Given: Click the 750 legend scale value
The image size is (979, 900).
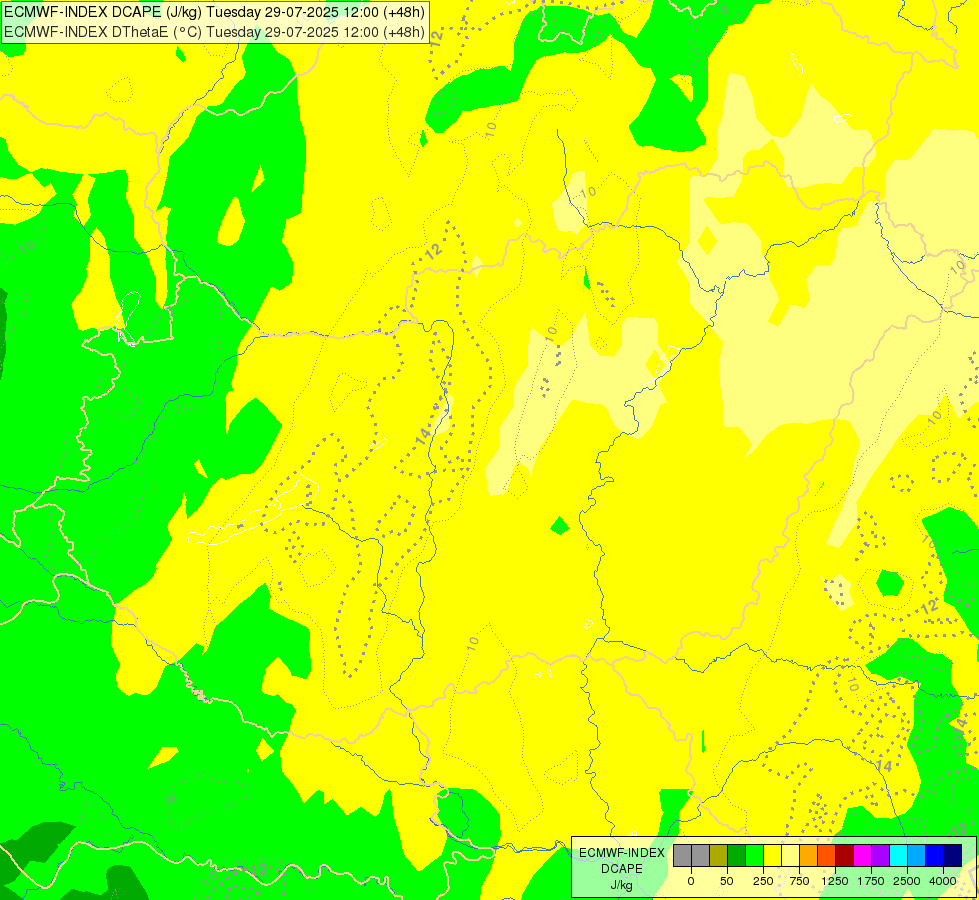Looking at the screenshot, I should click(799, 881).
